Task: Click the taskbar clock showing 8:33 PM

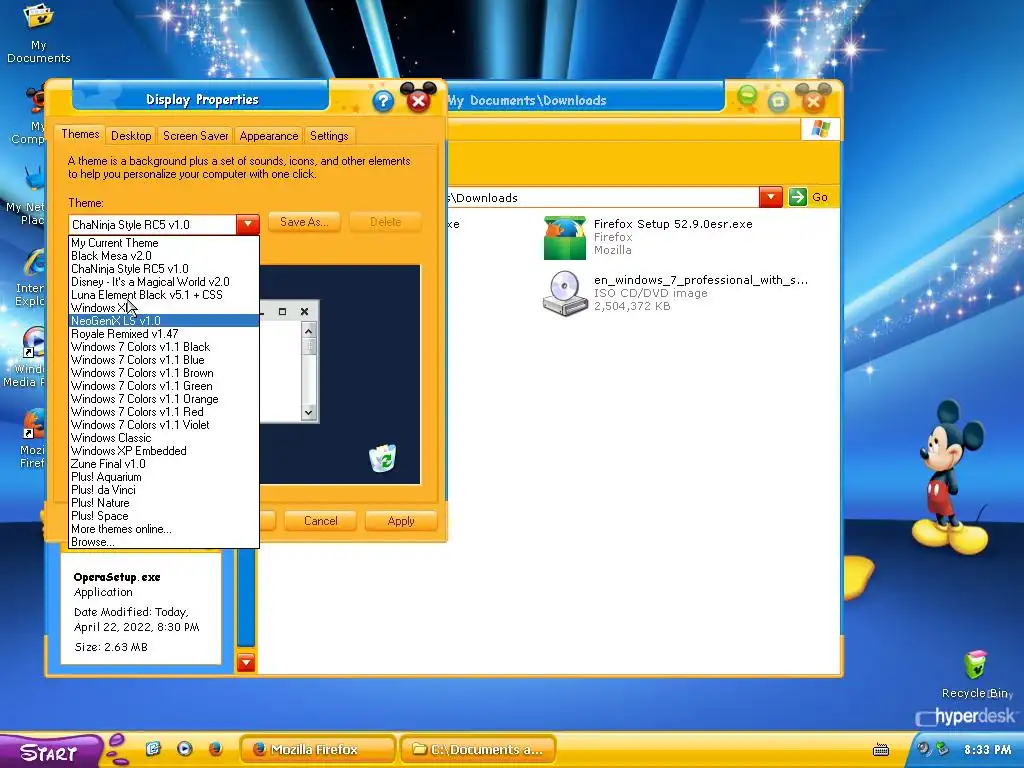Action: [x=987, y=750]
